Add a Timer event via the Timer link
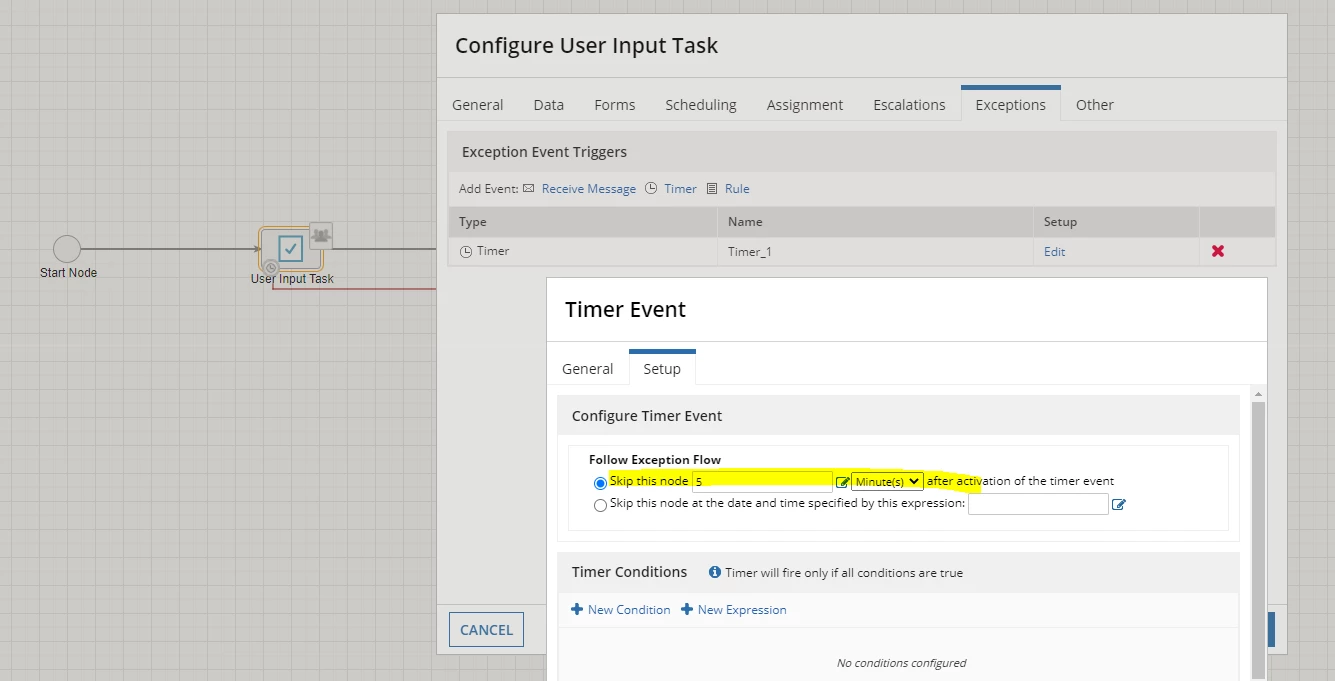1335x681 pixels. (681, 188)
